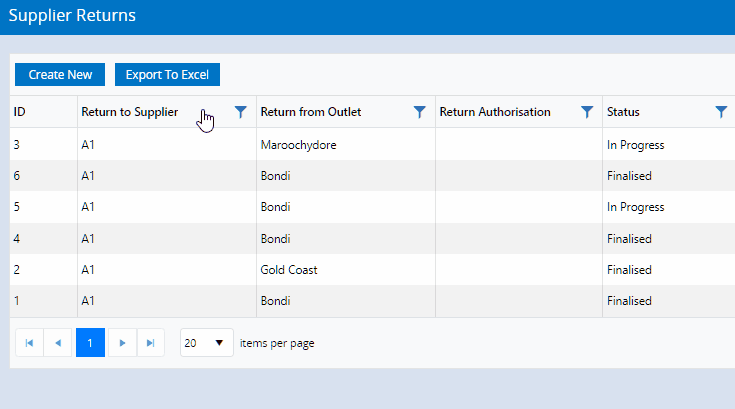Click ID 1 in the table
Image resolution: width=735 pixels, height=409 pixels.
tap(17, 301)
